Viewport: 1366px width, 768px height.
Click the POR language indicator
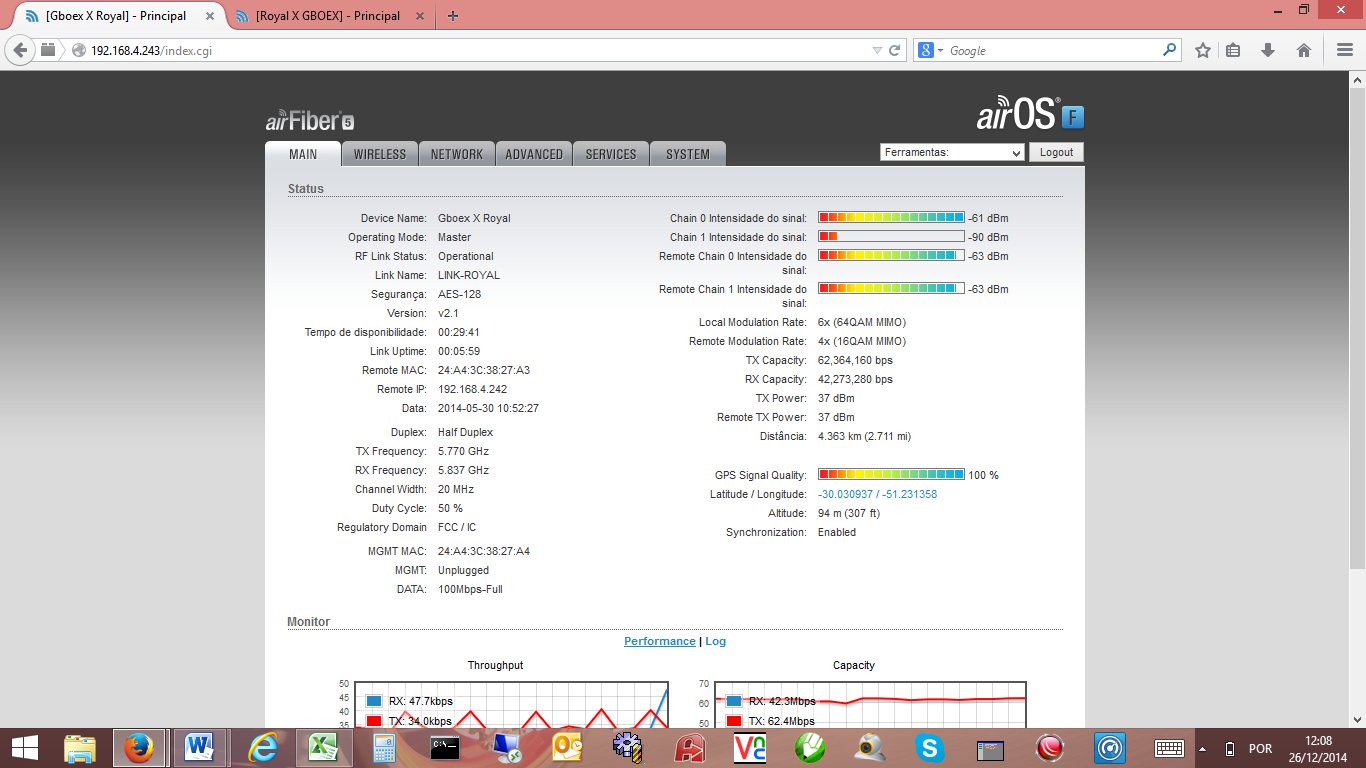[x=1260, y=748]
